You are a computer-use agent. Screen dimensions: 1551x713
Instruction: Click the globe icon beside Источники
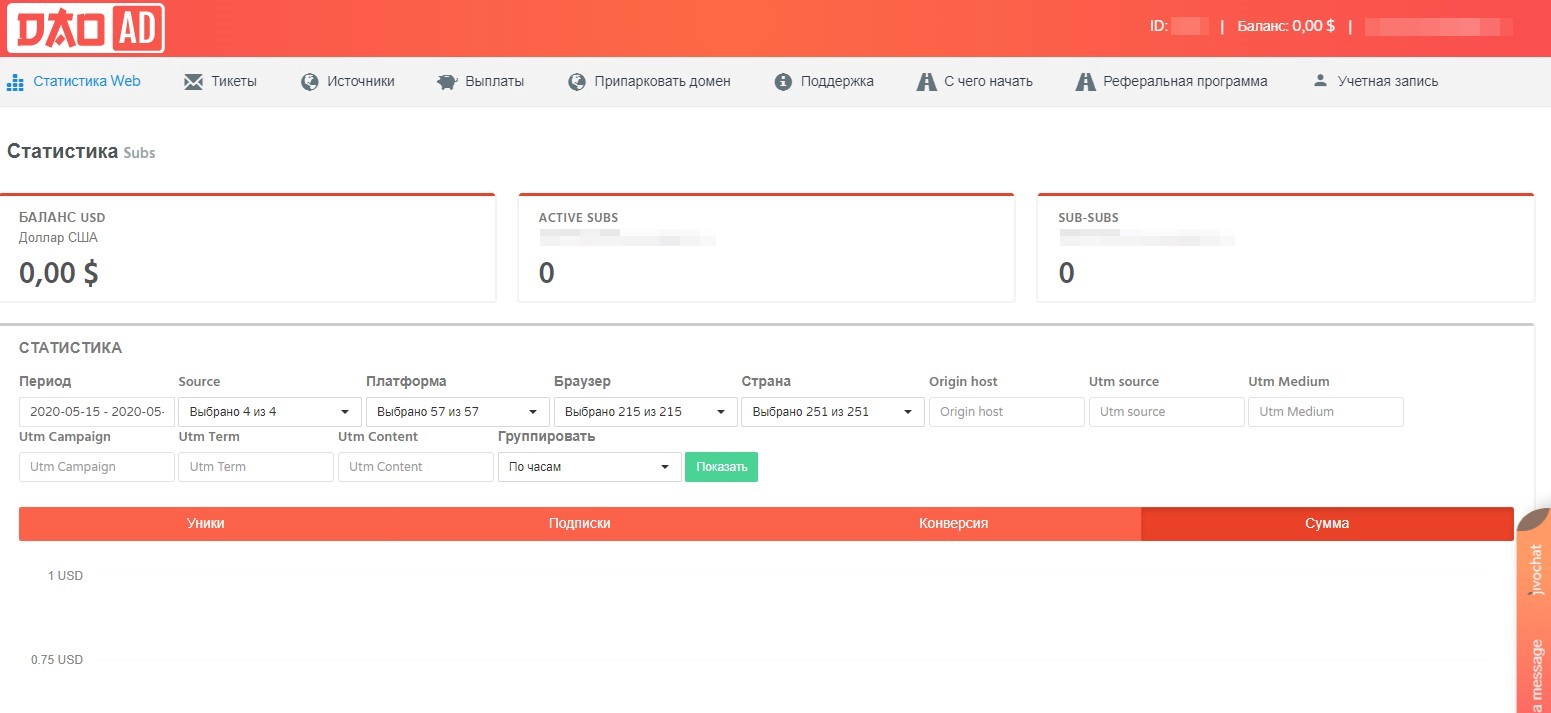point(310,82)
